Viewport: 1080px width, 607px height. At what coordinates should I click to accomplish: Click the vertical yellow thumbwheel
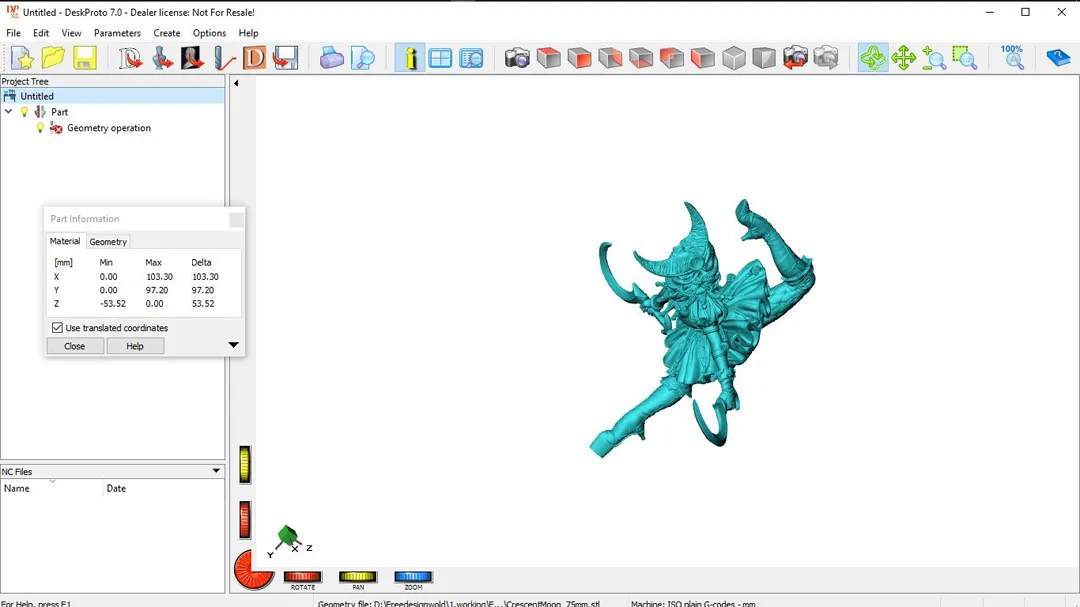coord(245,464)
